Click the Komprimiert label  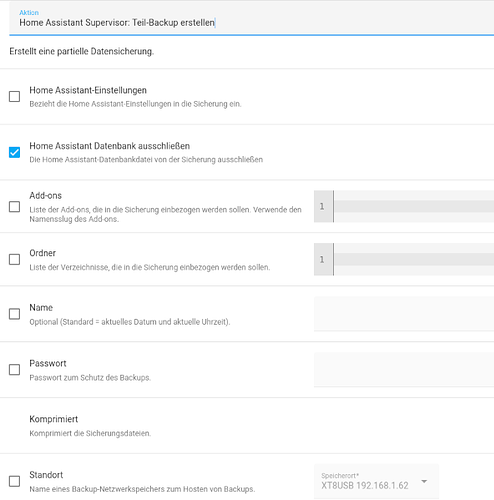pos(54,419)
